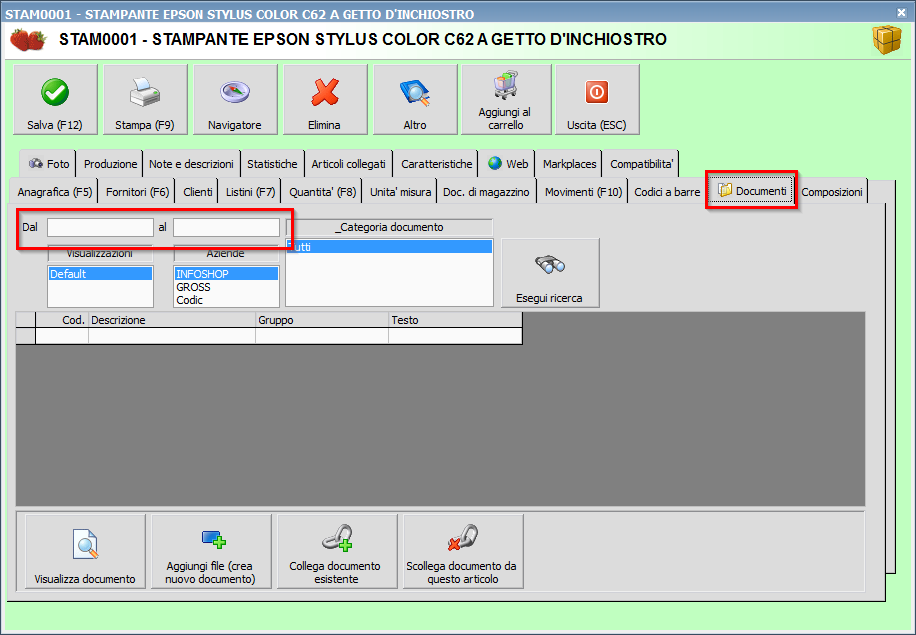Open the Articoli collegati tab

(x=348, y=164)
